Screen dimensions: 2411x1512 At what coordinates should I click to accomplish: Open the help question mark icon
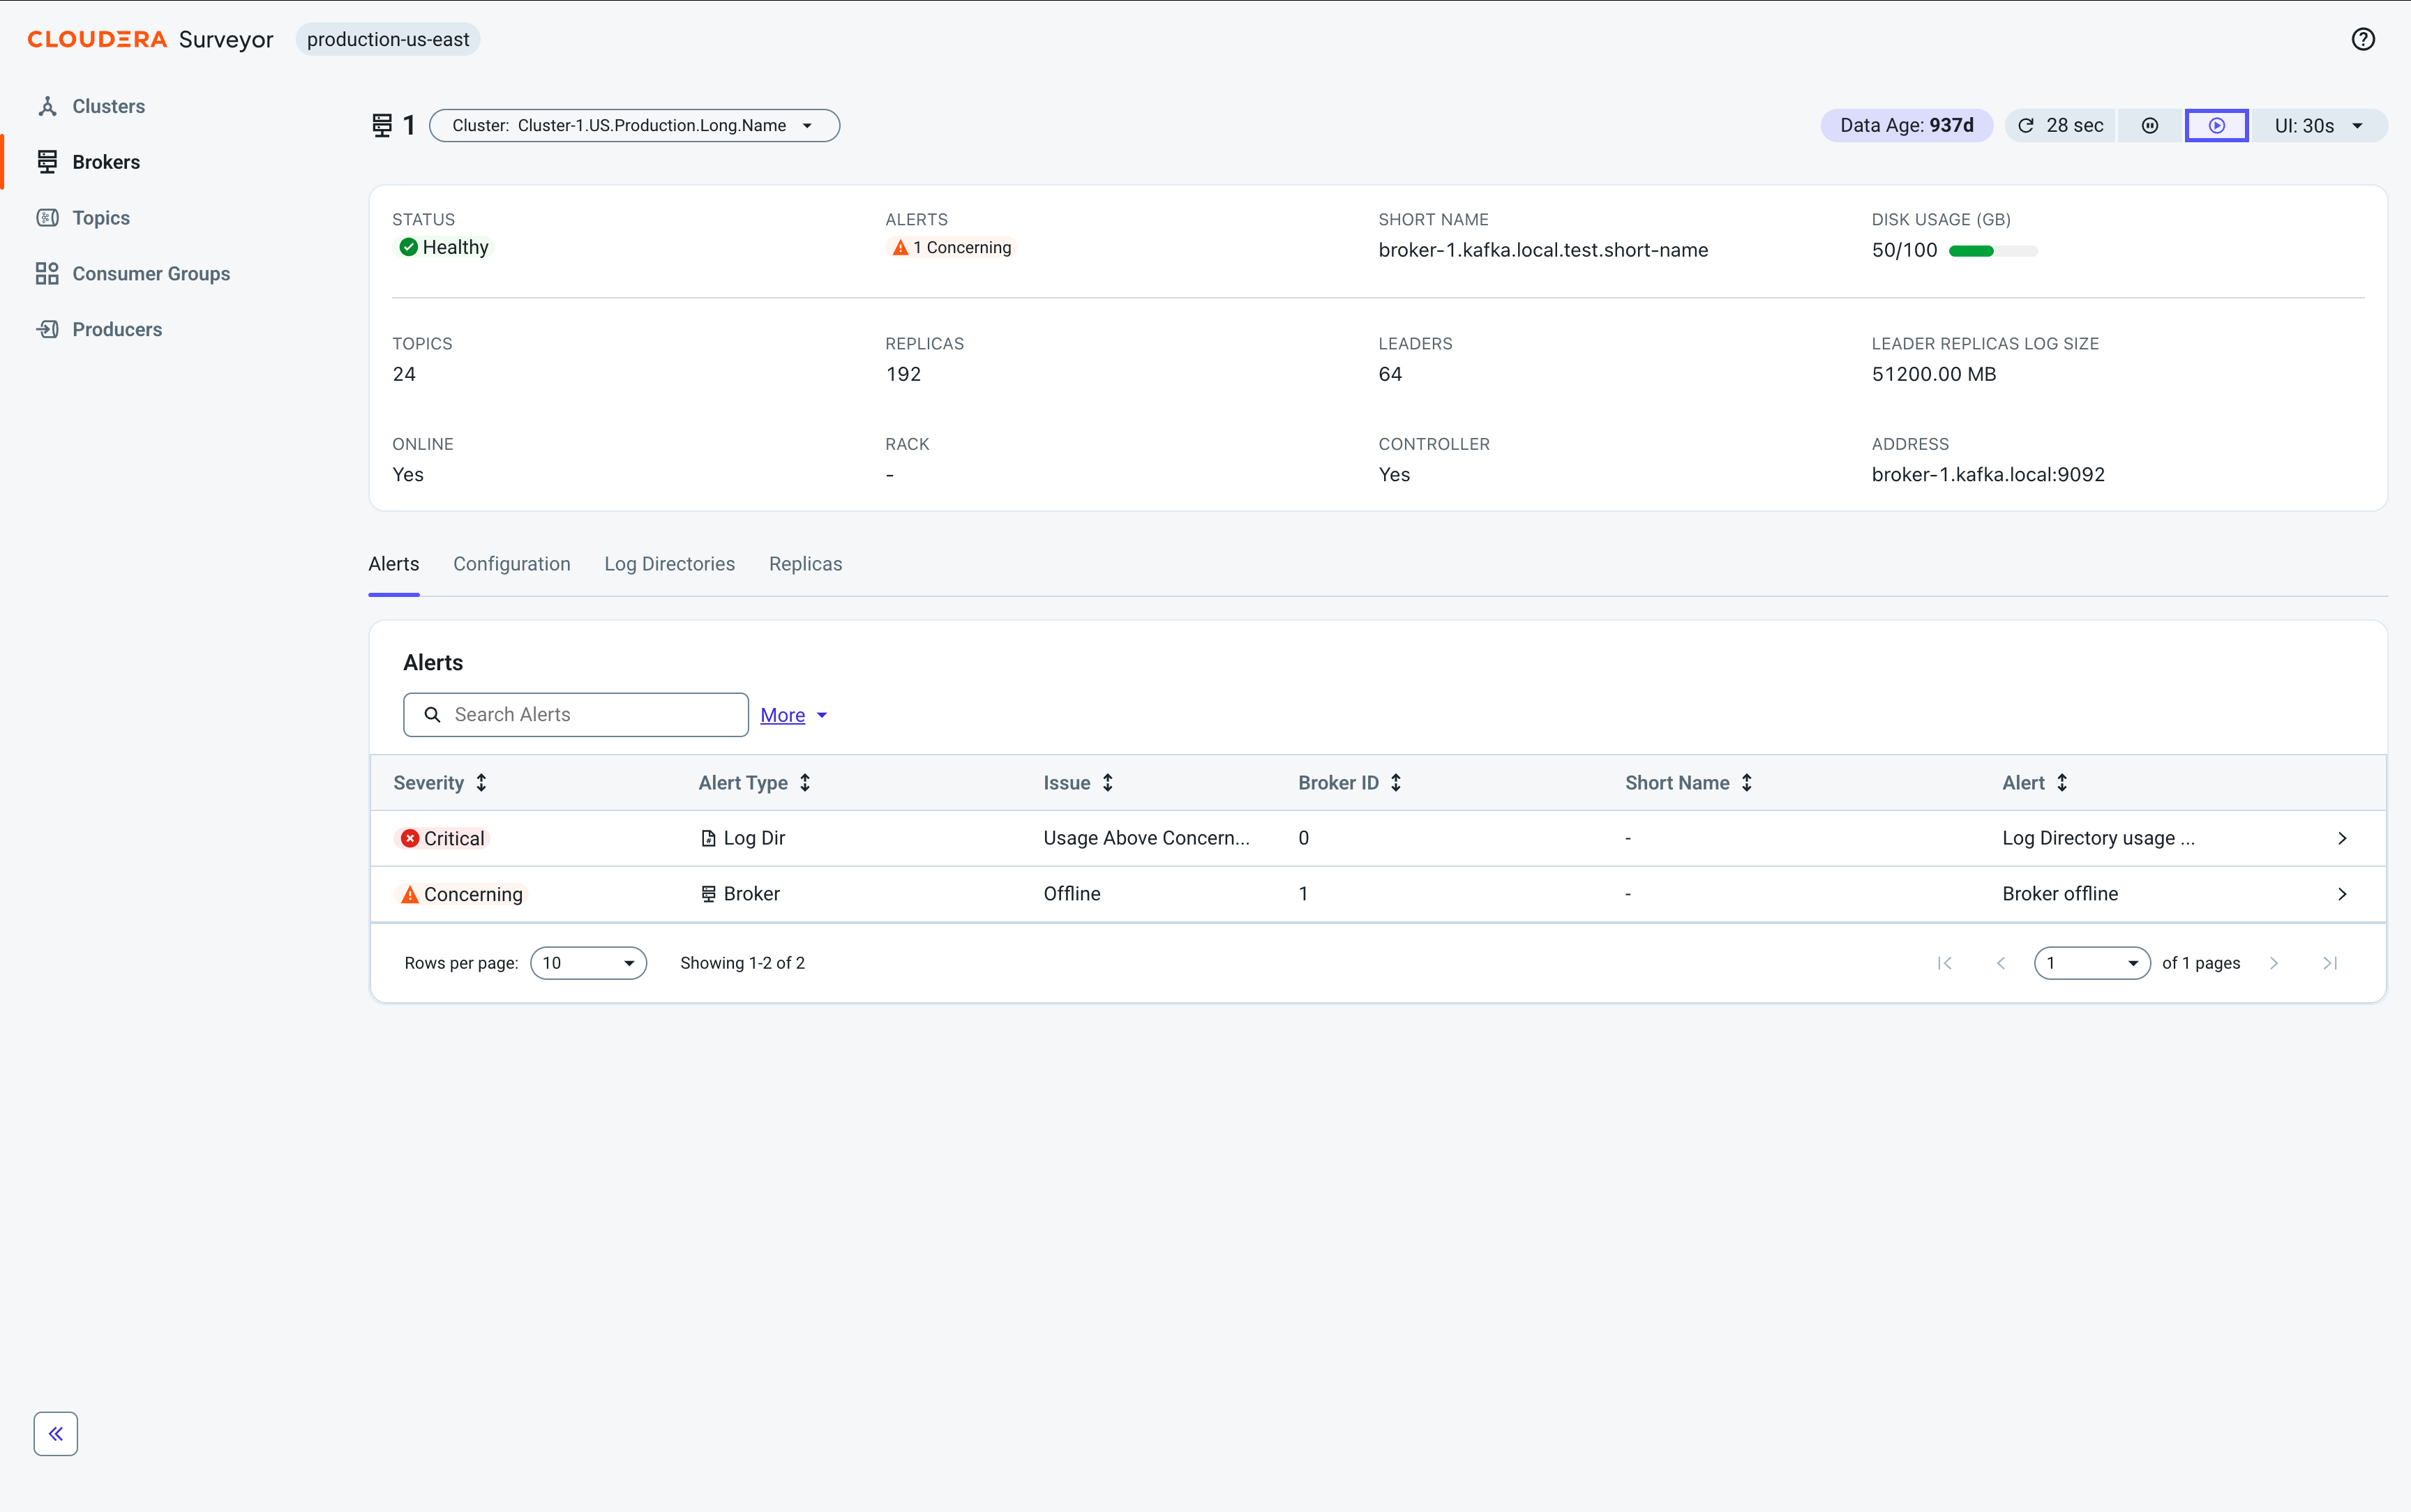pyautogui.click(x=2362, y=39)
